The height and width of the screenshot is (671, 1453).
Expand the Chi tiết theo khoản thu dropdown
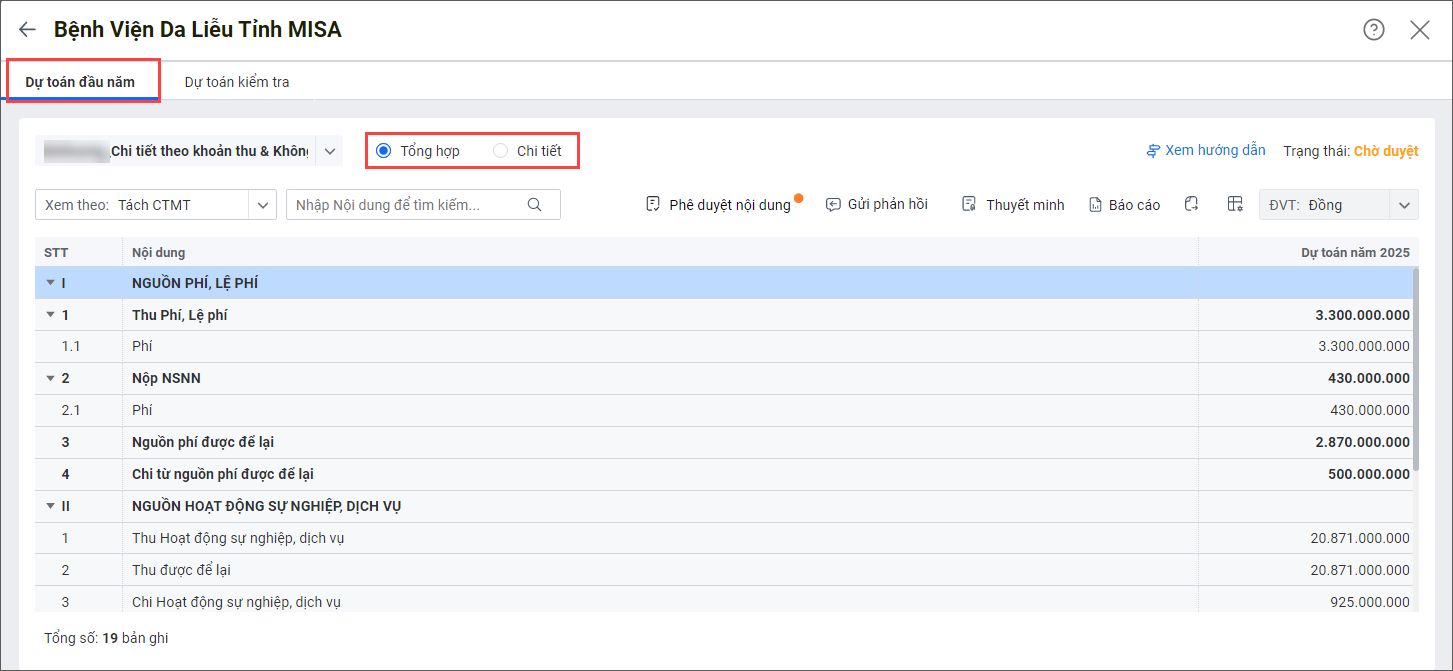click(x=329, y=151)
